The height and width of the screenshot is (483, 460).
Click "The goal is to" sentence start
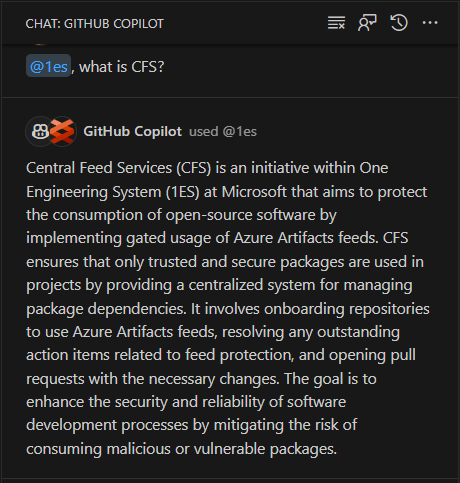(330, 379)
